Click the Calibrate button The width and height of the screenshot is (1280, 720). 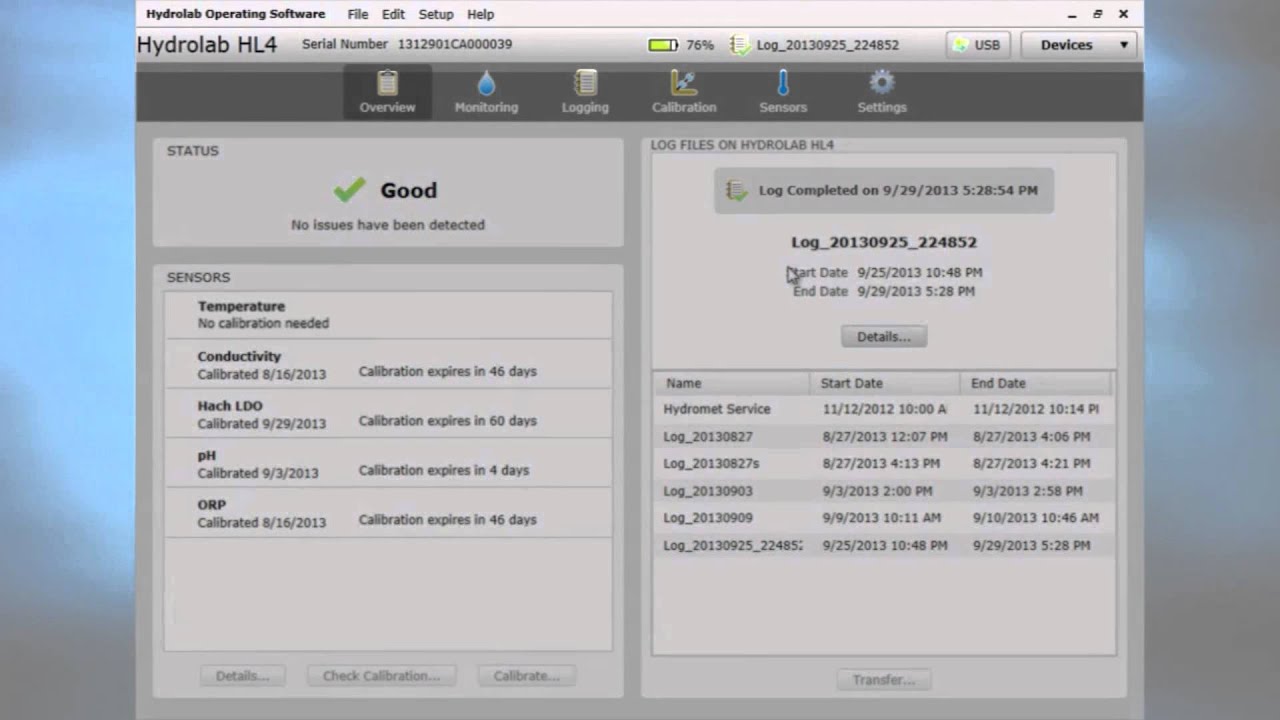pos(526,676)
